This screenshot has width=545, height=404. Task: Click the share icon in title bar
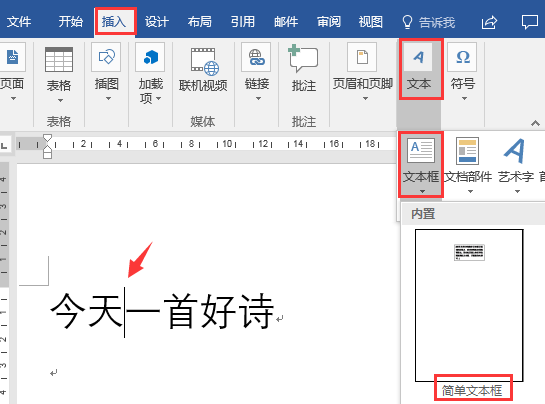[x=489, y=23]
